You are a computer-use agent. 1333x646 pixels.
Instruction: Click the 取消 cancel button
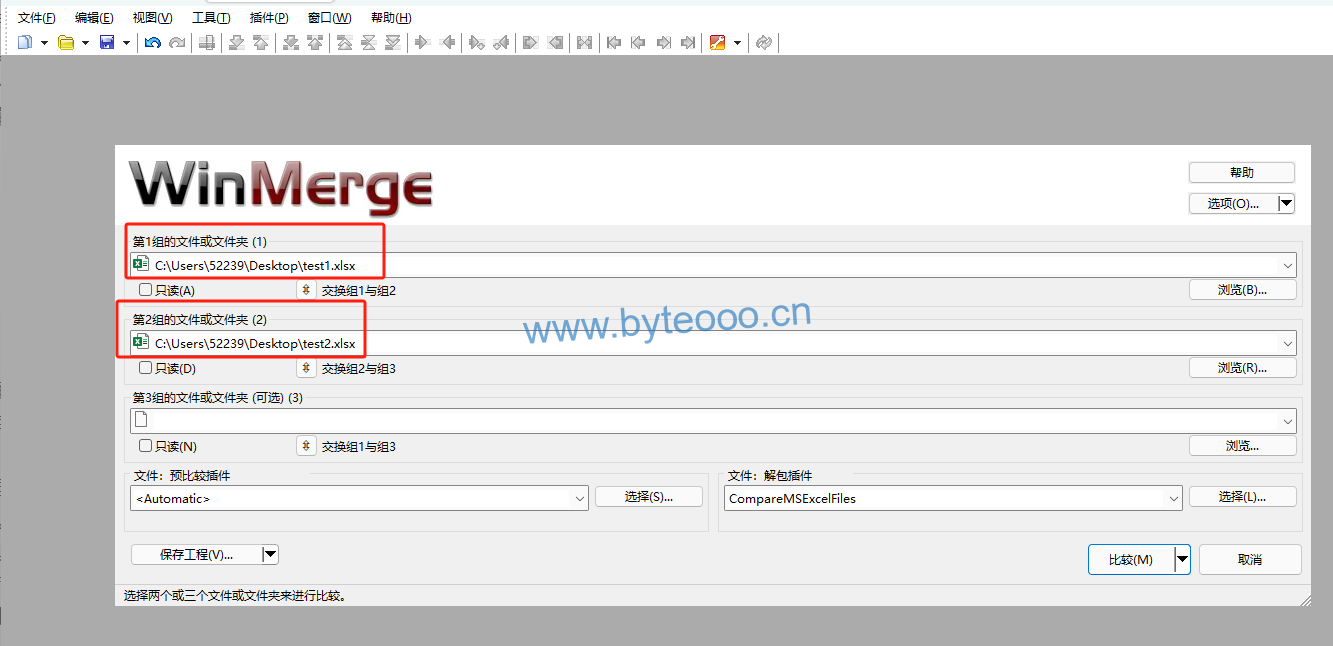(x=1250, y=560)
